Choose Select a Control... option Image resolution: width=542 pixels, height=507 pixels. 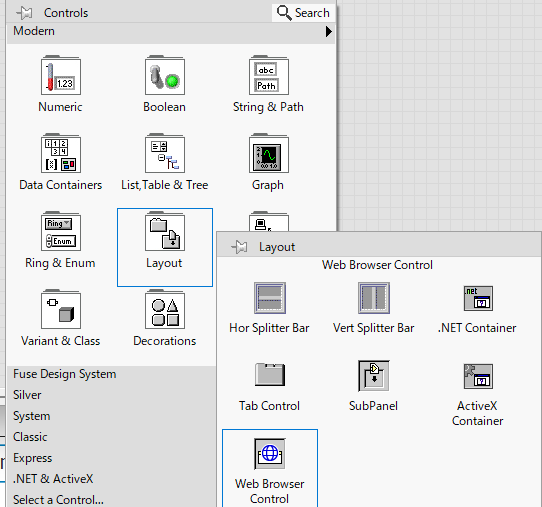tap(111, 500)
